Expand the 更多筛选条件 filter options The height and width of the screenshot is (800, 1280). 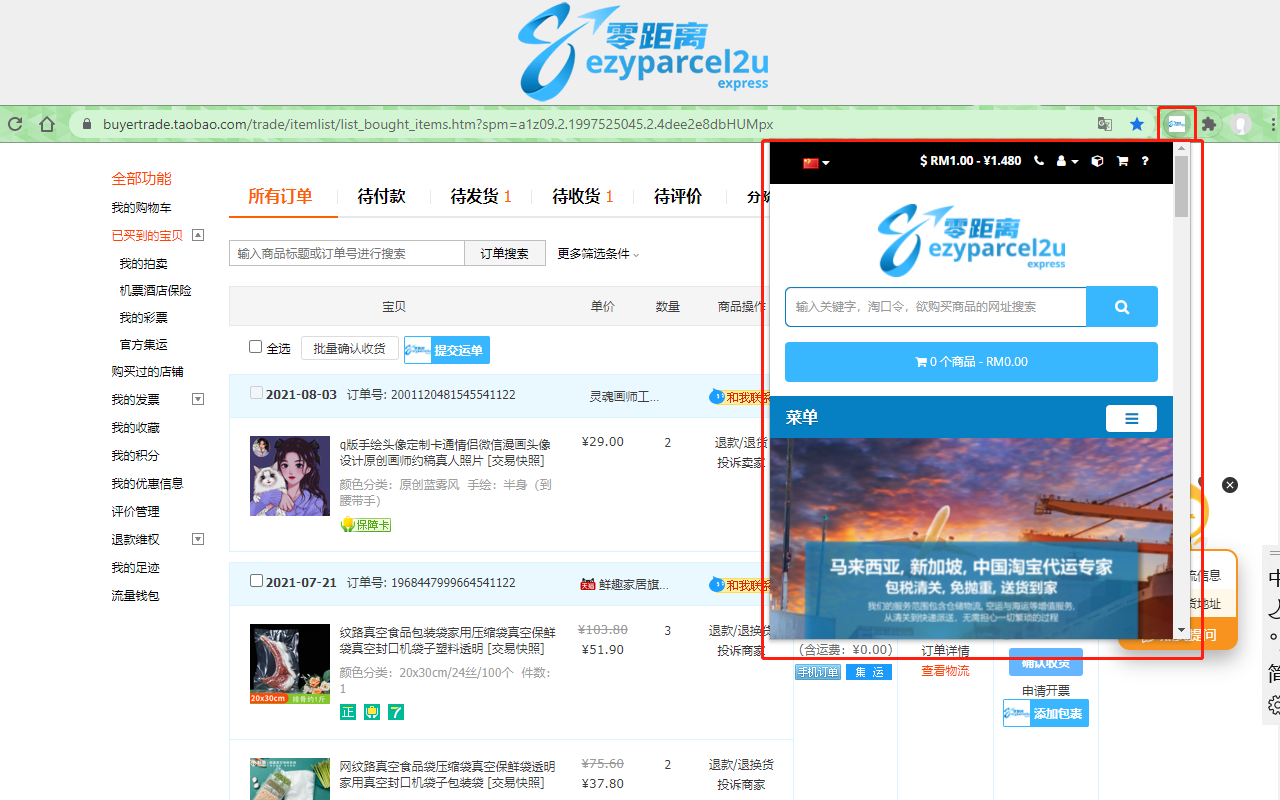598,254
